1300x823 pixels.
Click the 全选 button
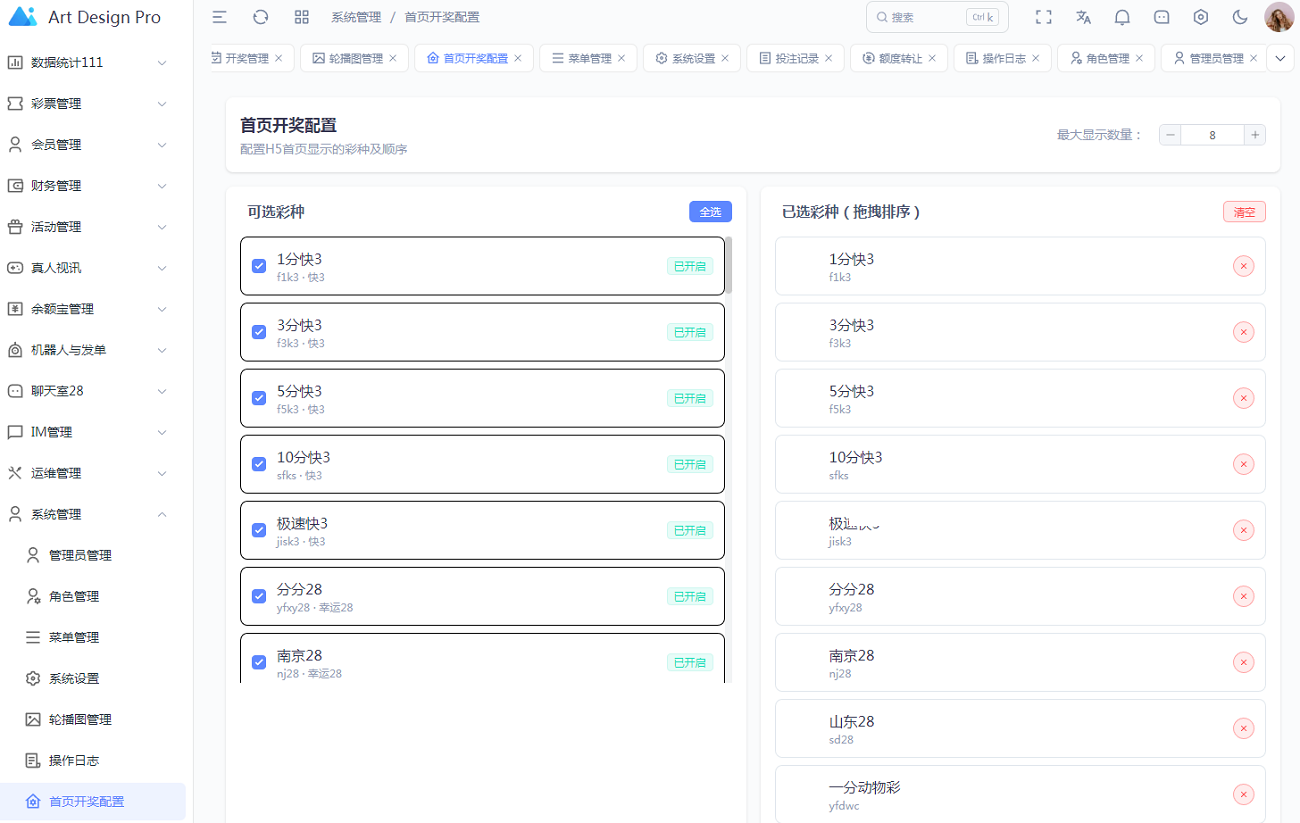710,212
